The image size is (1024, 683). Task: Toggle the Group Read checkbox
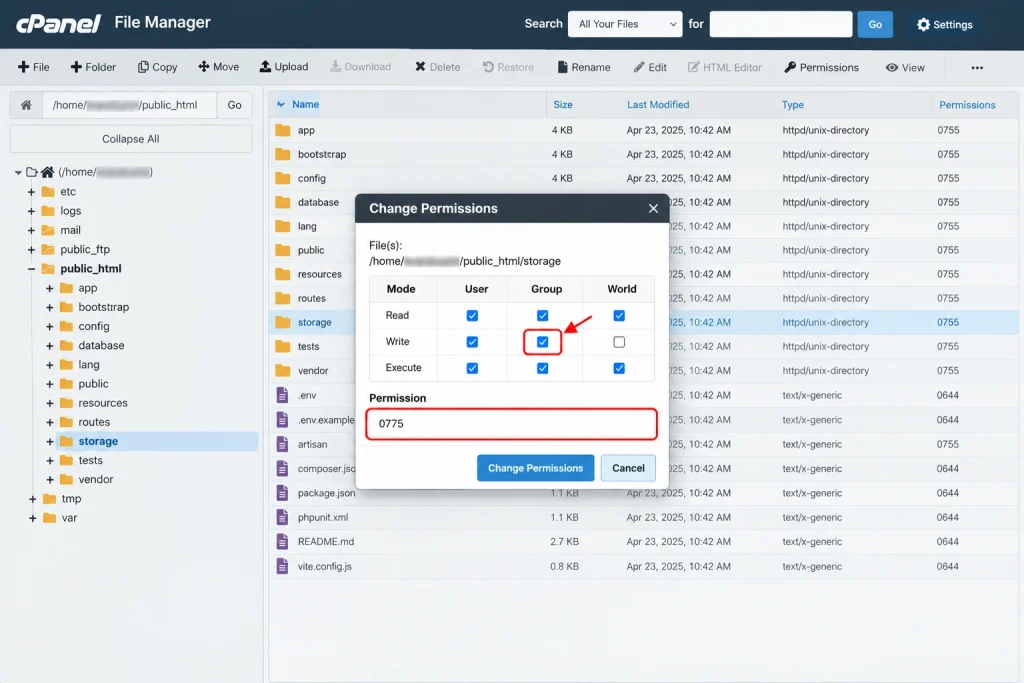[x=543, y=315]
